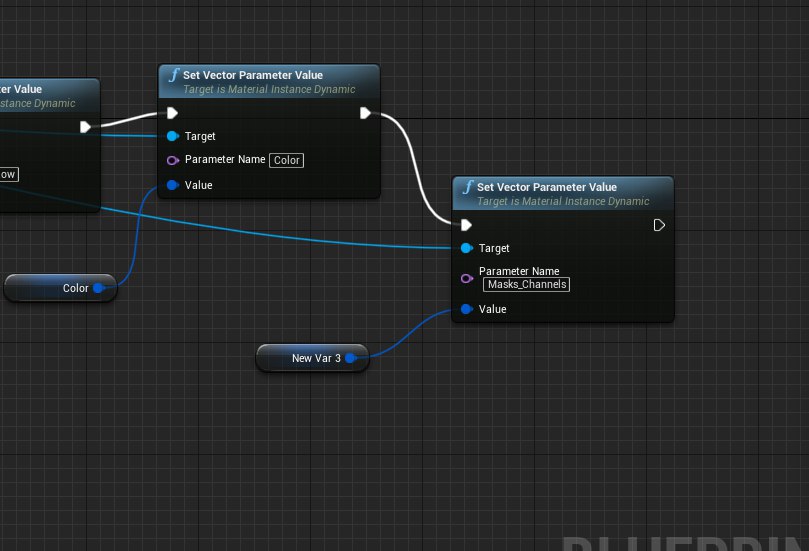Select the Color variable getter node
The height and width of the screenshot is (551, 809).
(60, 288)
